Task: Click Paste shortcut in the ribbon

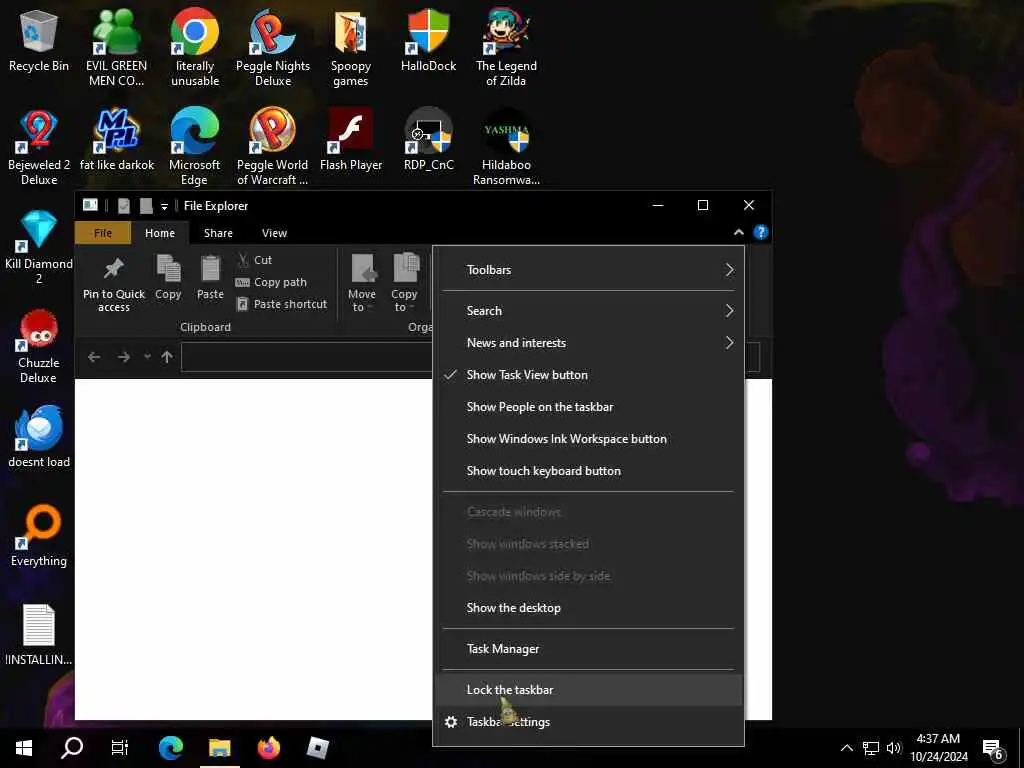Action: pyautogui.click(x=281, y=304)
